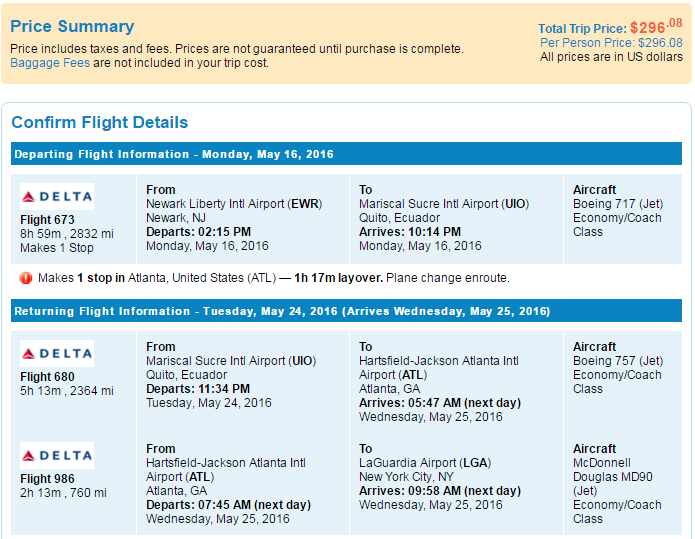The height and width of the screenshot is (539, 695).
Task: Click the UIO arrival airport code
Action: [x=515, y=204]
